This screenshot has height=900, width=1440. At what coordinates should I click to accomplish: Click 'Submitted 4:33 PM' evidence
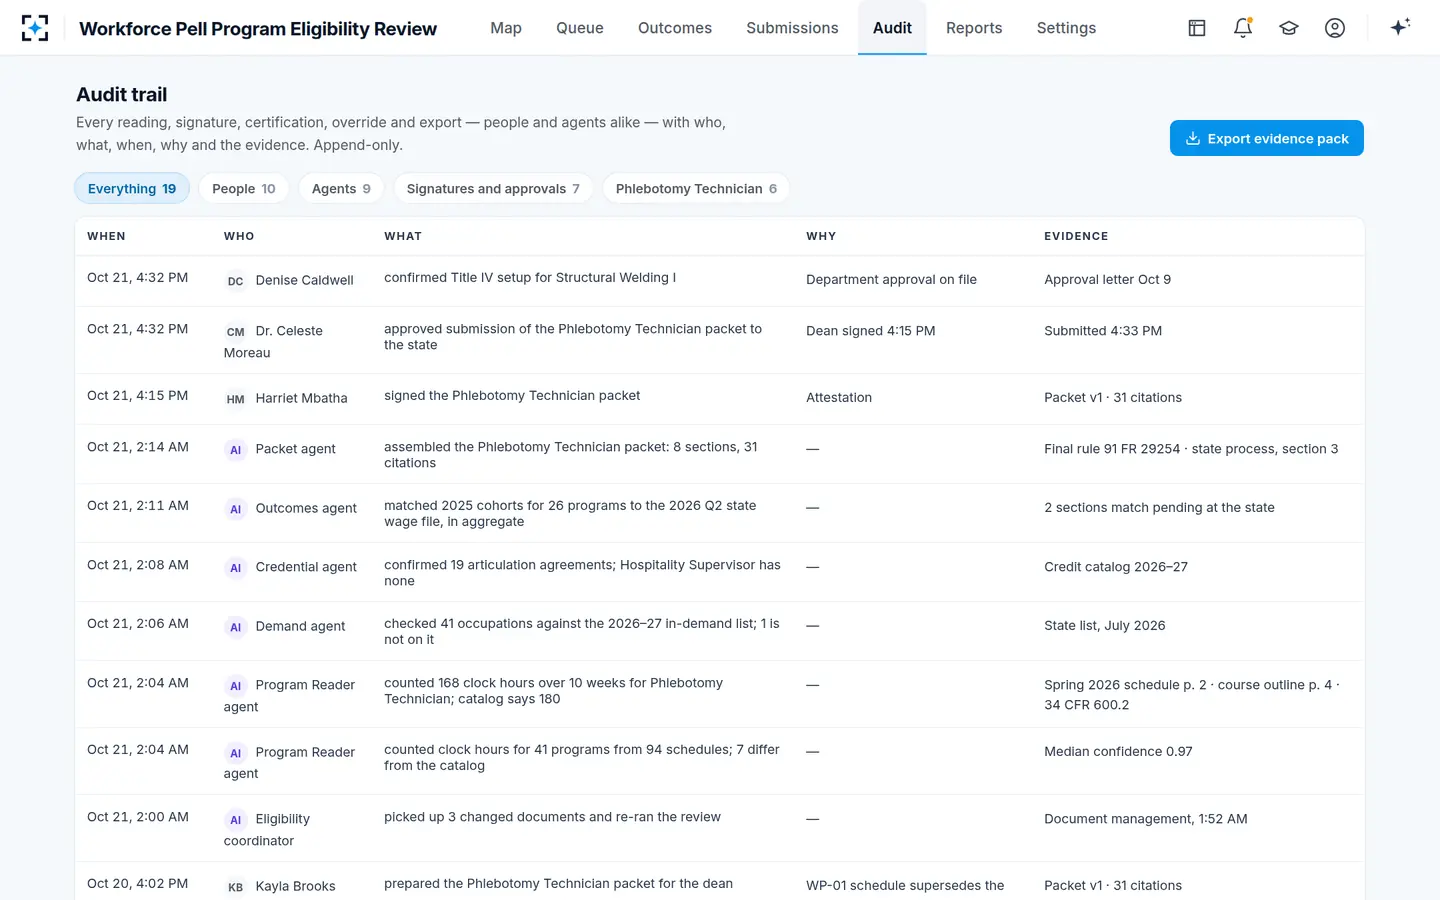pos(1103,331)
